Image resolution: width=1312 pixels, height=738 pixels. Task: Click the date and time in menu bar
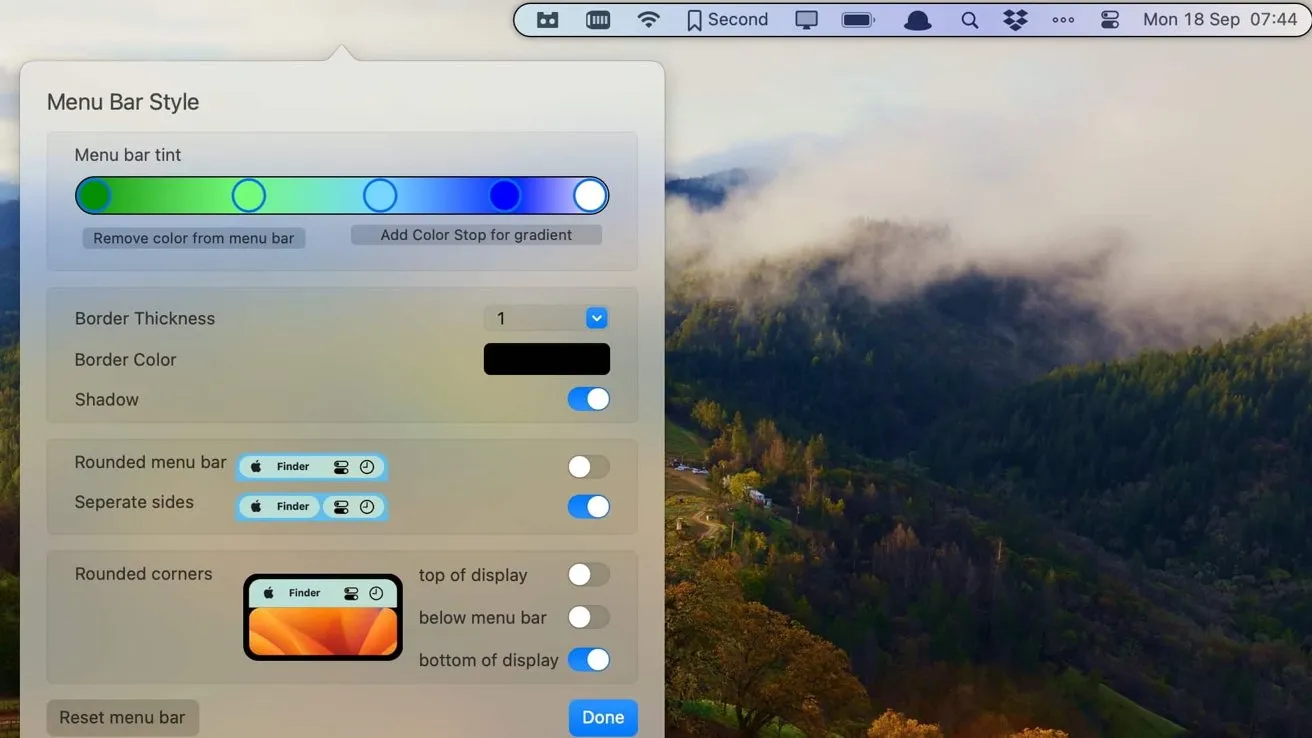click(x=1219, y=20)
